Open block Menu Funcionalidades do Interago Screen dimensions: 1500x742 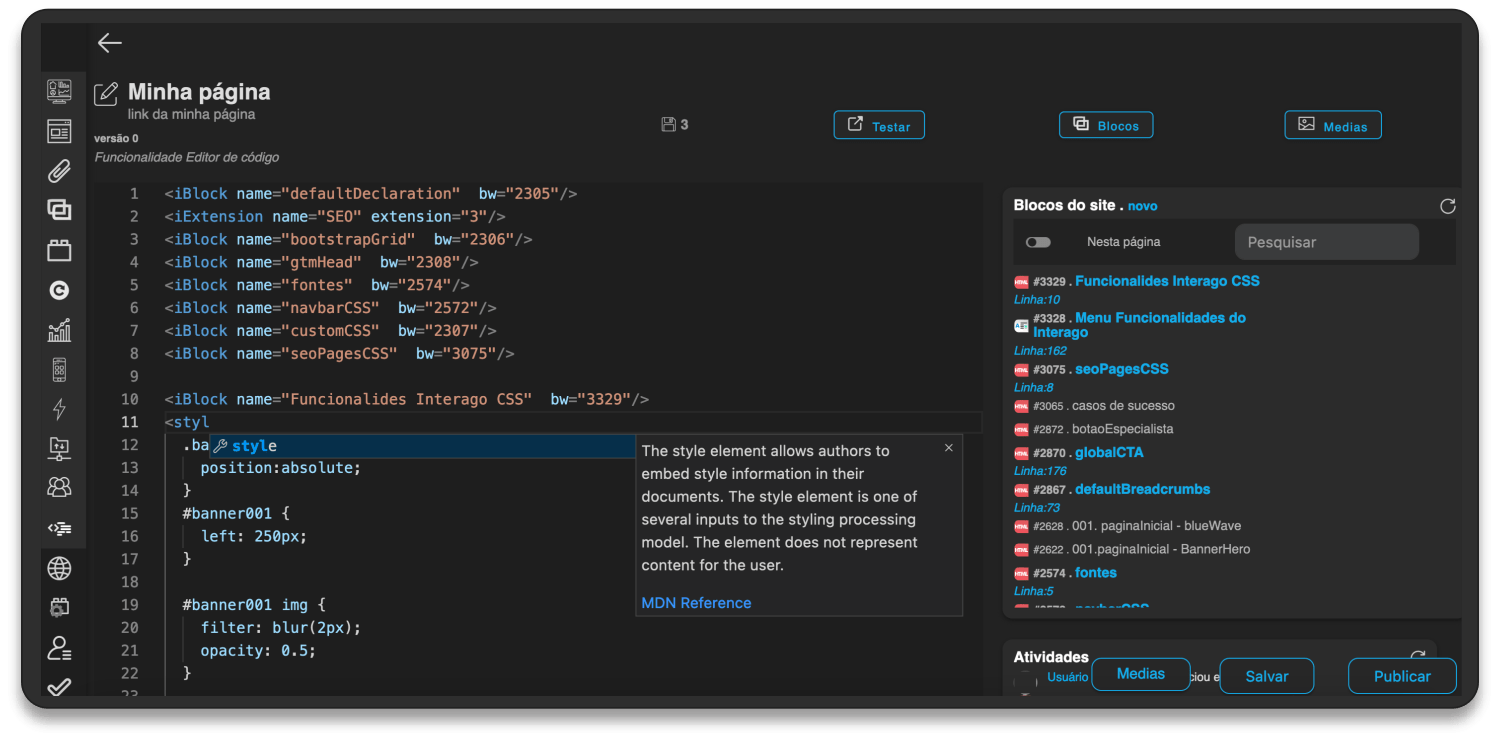[x=1141, y=325]
